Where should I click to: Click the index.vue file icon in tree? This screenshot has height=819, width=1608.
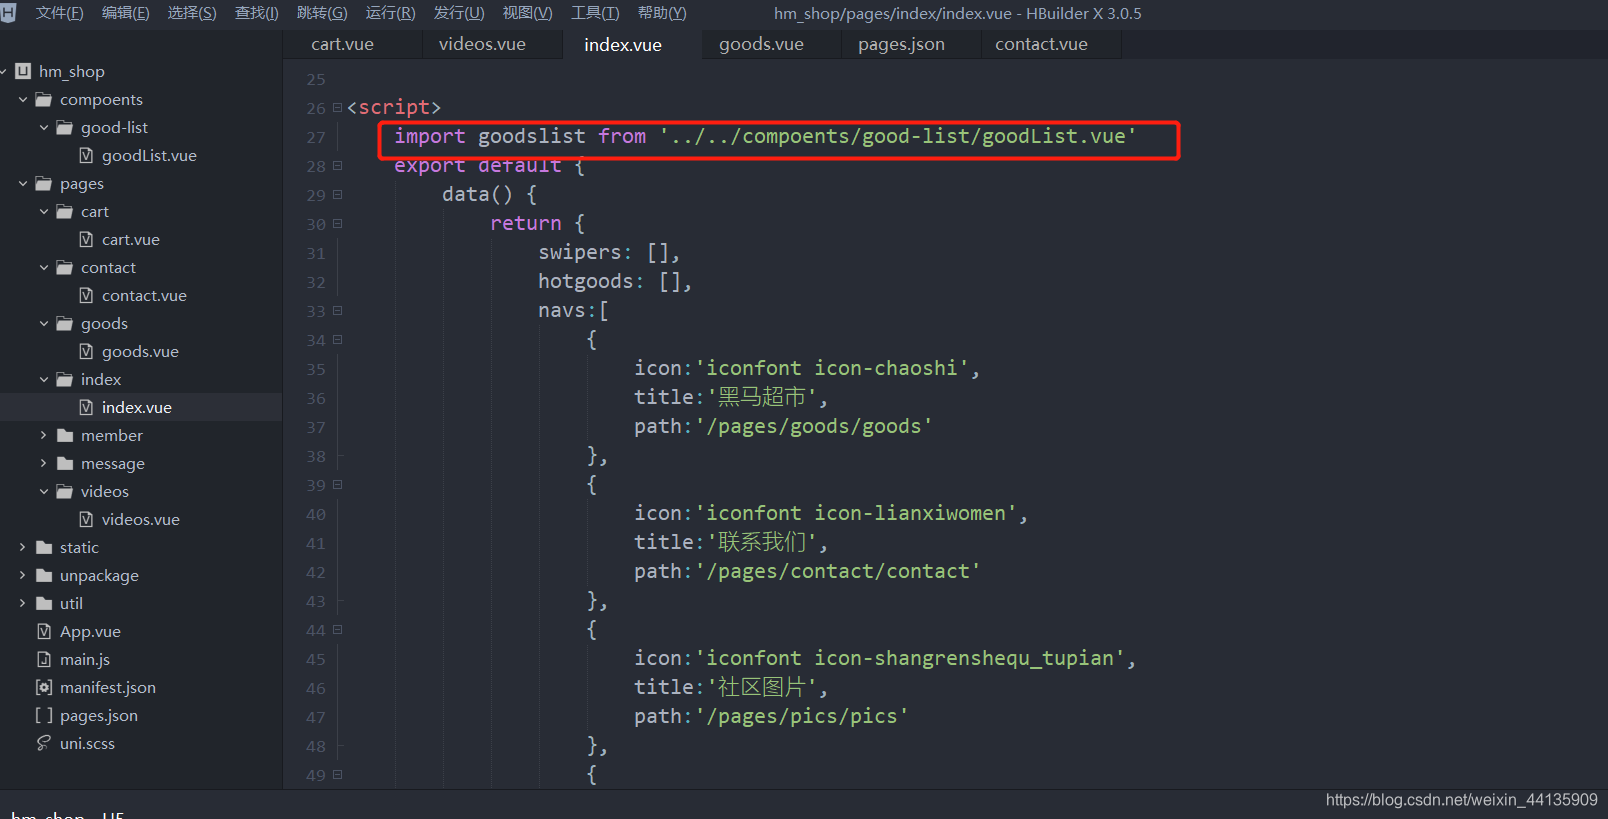click(x=86, y=407)
